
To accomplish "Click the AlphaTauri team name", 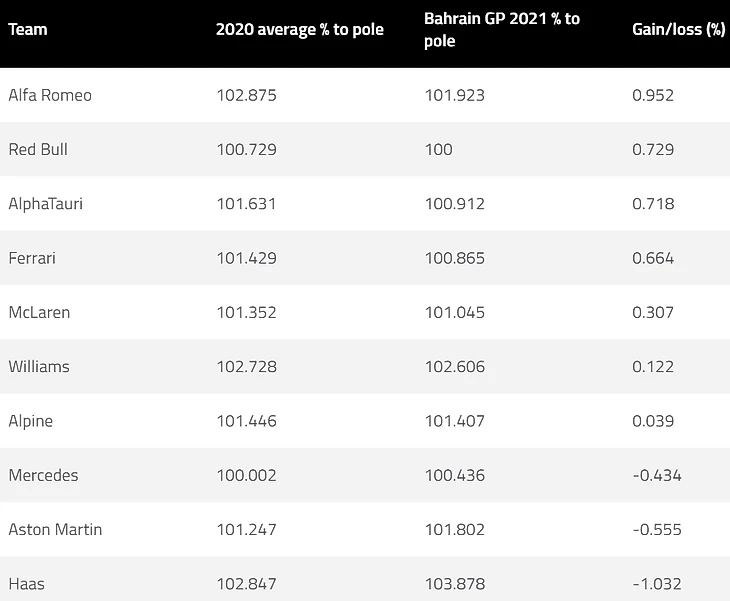I will (46, 204).
